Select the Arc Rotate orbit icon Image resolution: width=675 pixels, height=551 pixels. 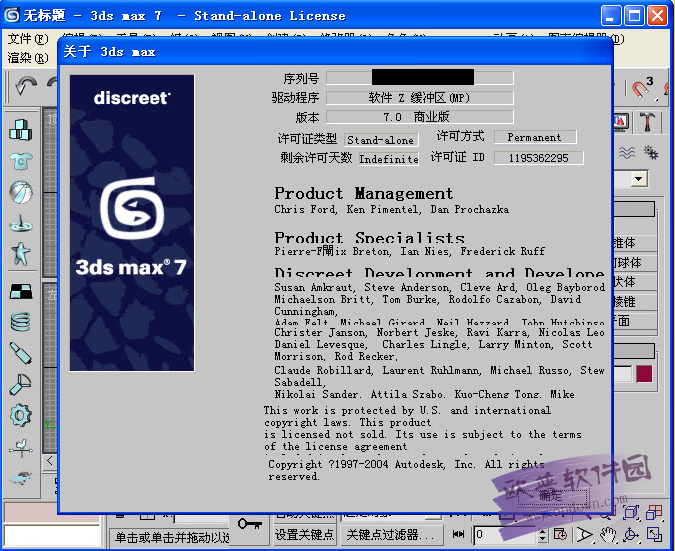(631, 535)
